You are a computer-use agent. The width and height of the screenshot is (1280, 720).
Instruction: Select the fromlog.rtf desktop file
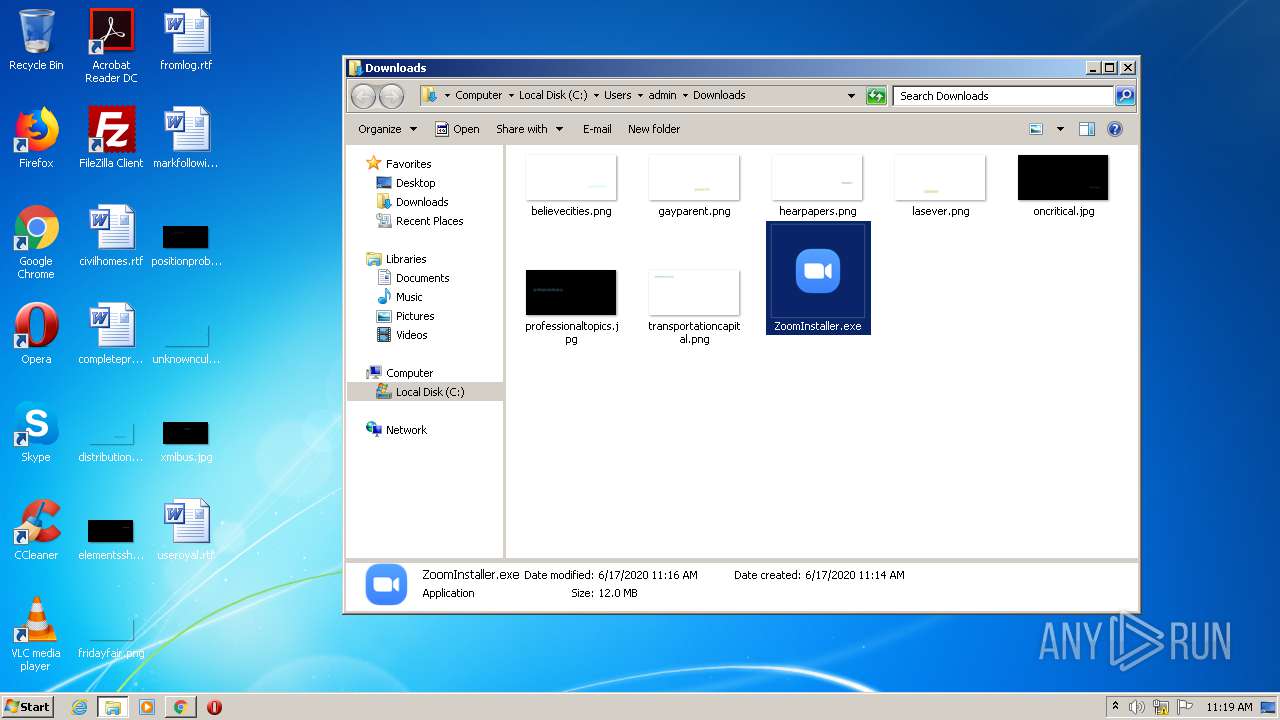(186, 40)
